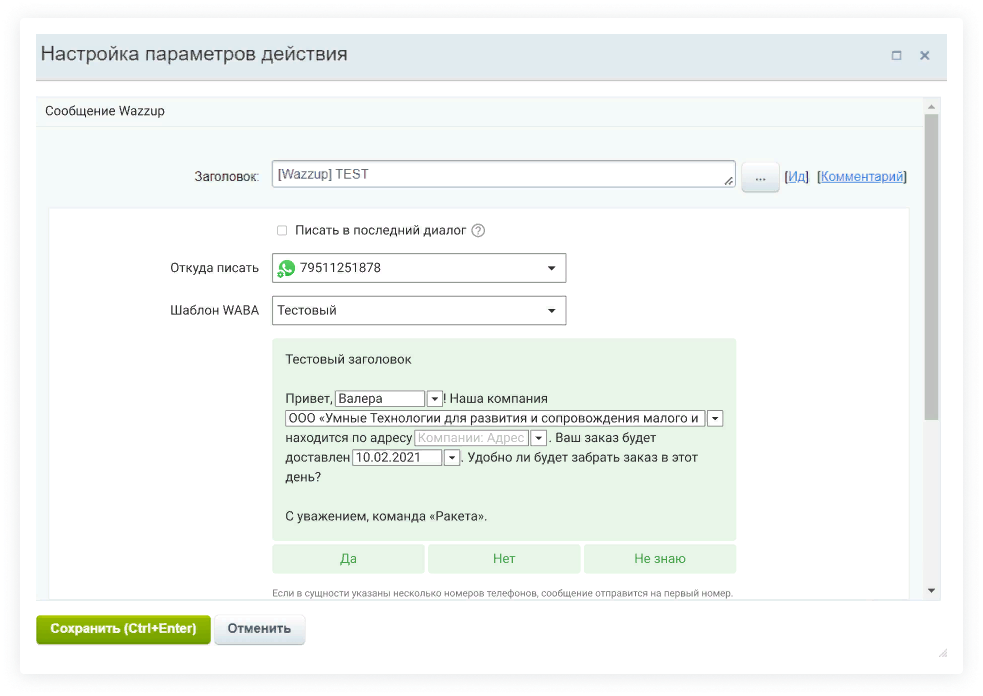This screenshot has height=696, width=983.
Task: Click the help question mark icon
Action: (x=478, y=231)
